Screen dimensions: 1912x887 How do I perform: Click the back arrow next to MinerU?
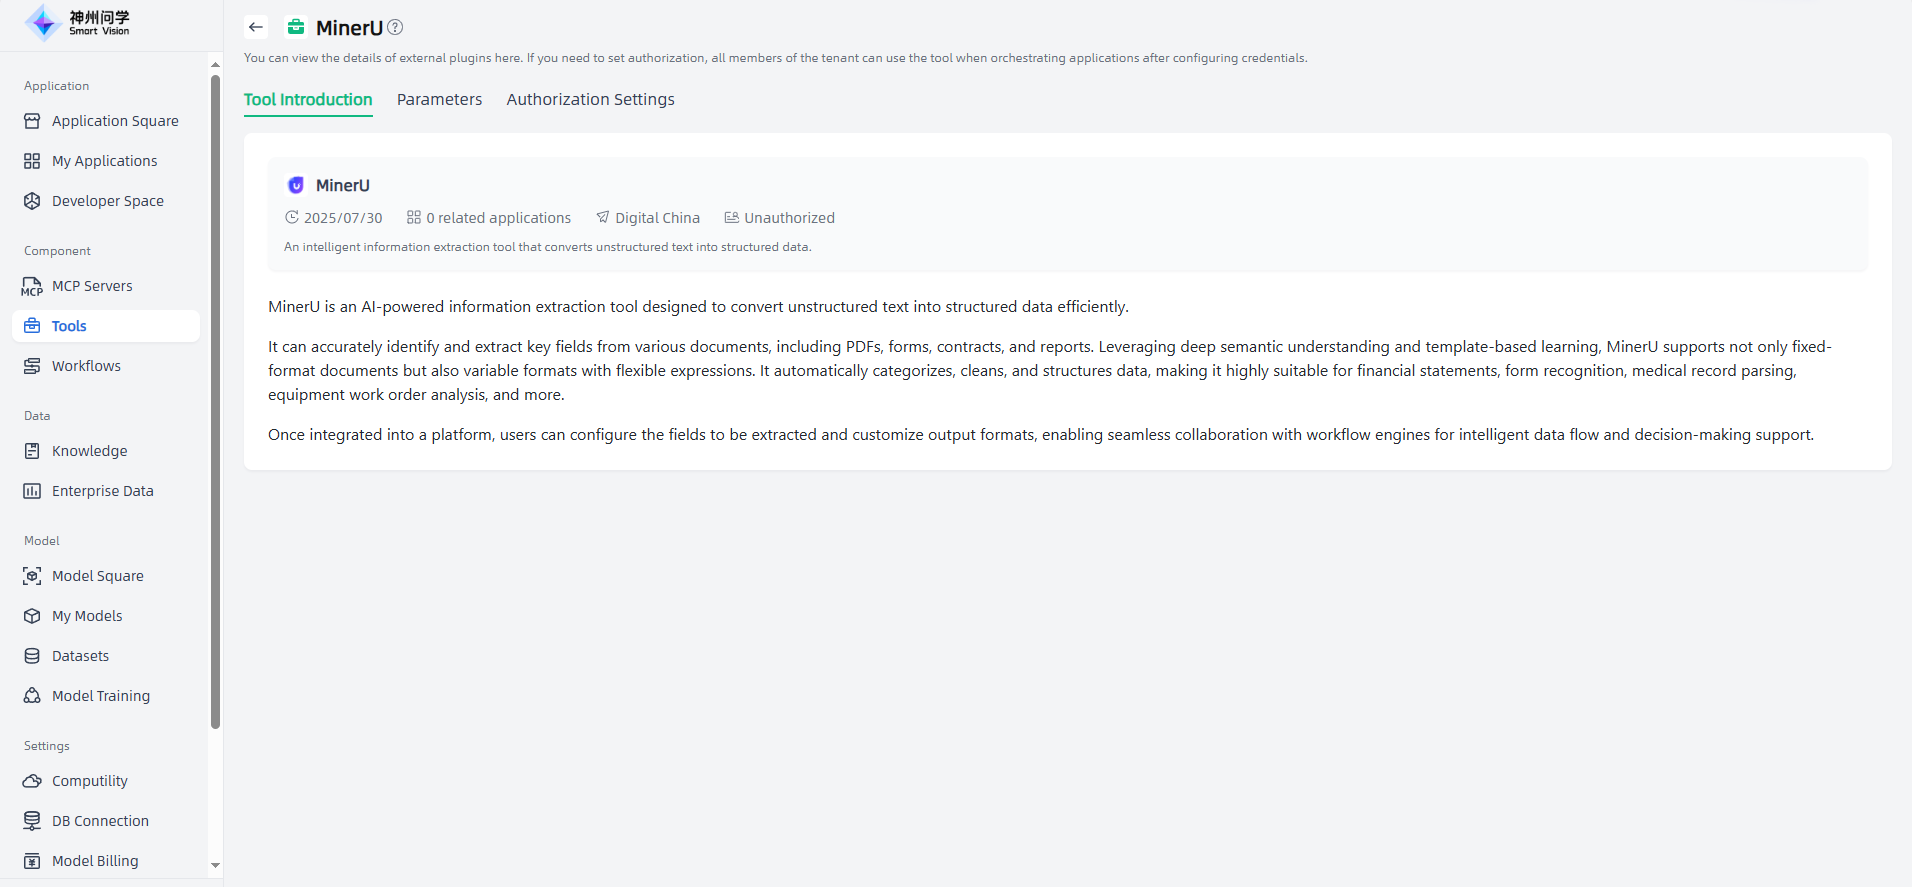pos(256,27)
